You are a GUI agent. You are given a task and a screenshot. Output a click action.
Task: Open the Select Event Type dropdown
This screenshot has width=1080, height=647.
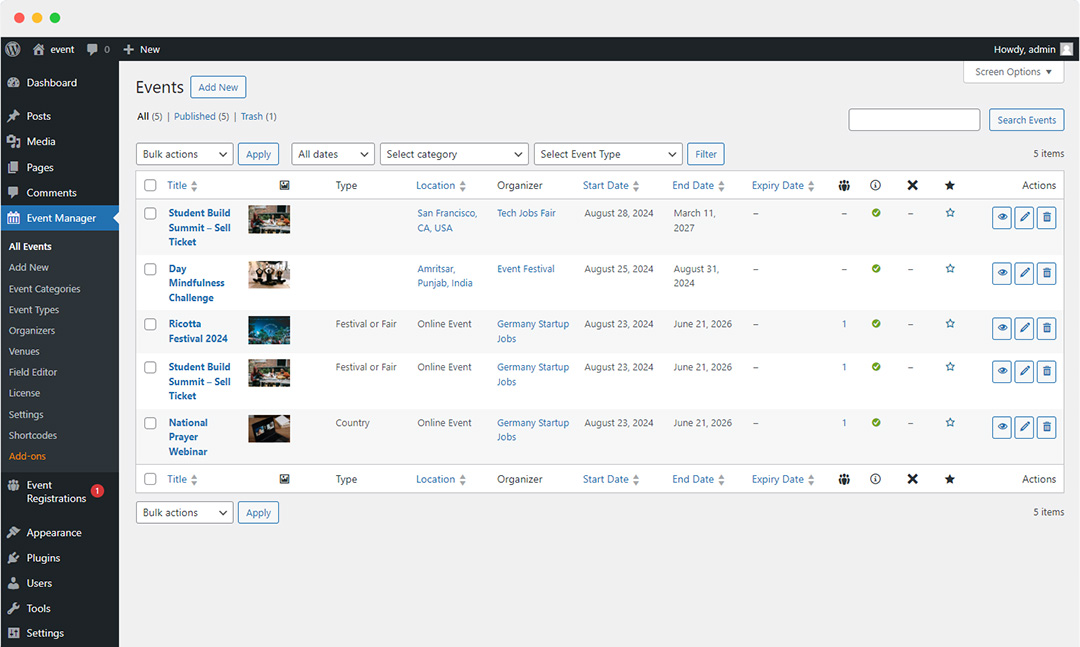608,154
